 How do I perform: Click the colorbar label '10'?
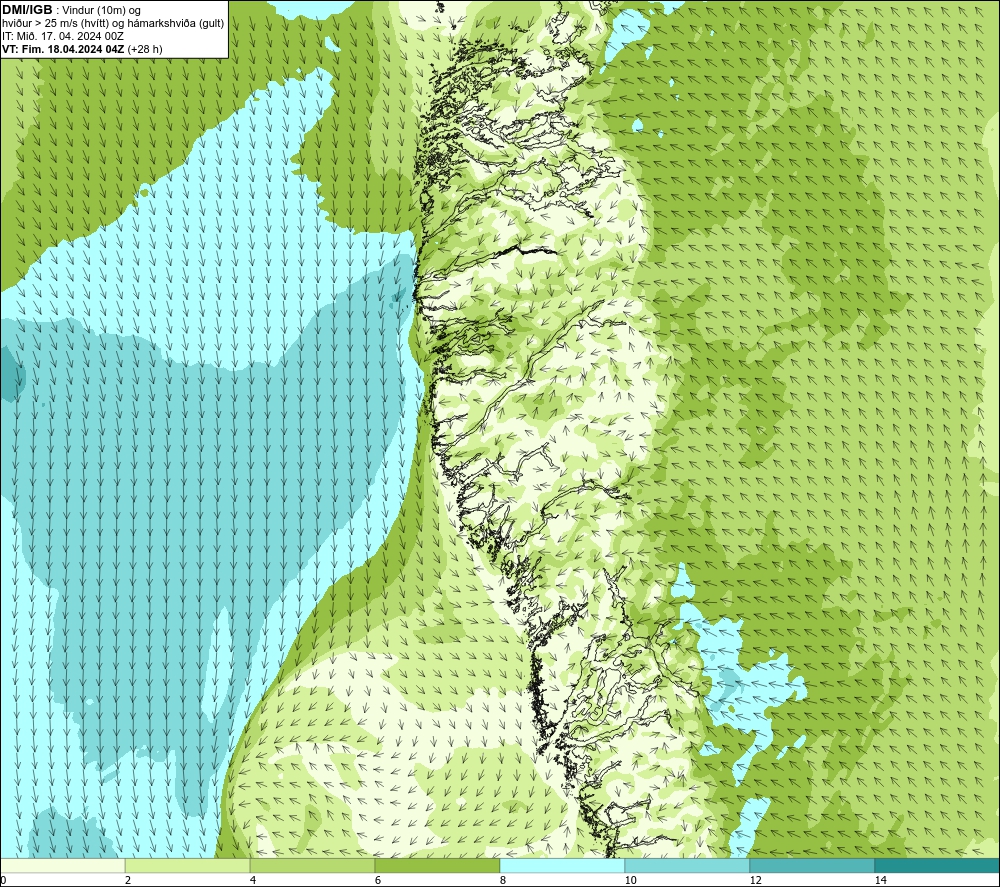[631, 880]
